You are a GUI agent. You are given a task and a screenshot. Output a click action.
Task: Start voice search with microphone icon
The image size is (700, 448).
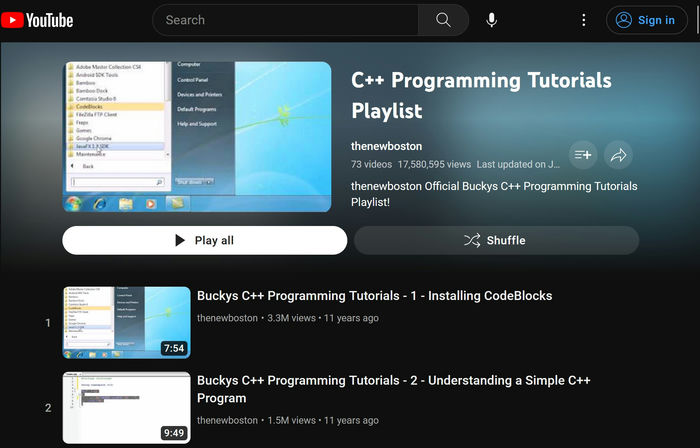(492, 20)
